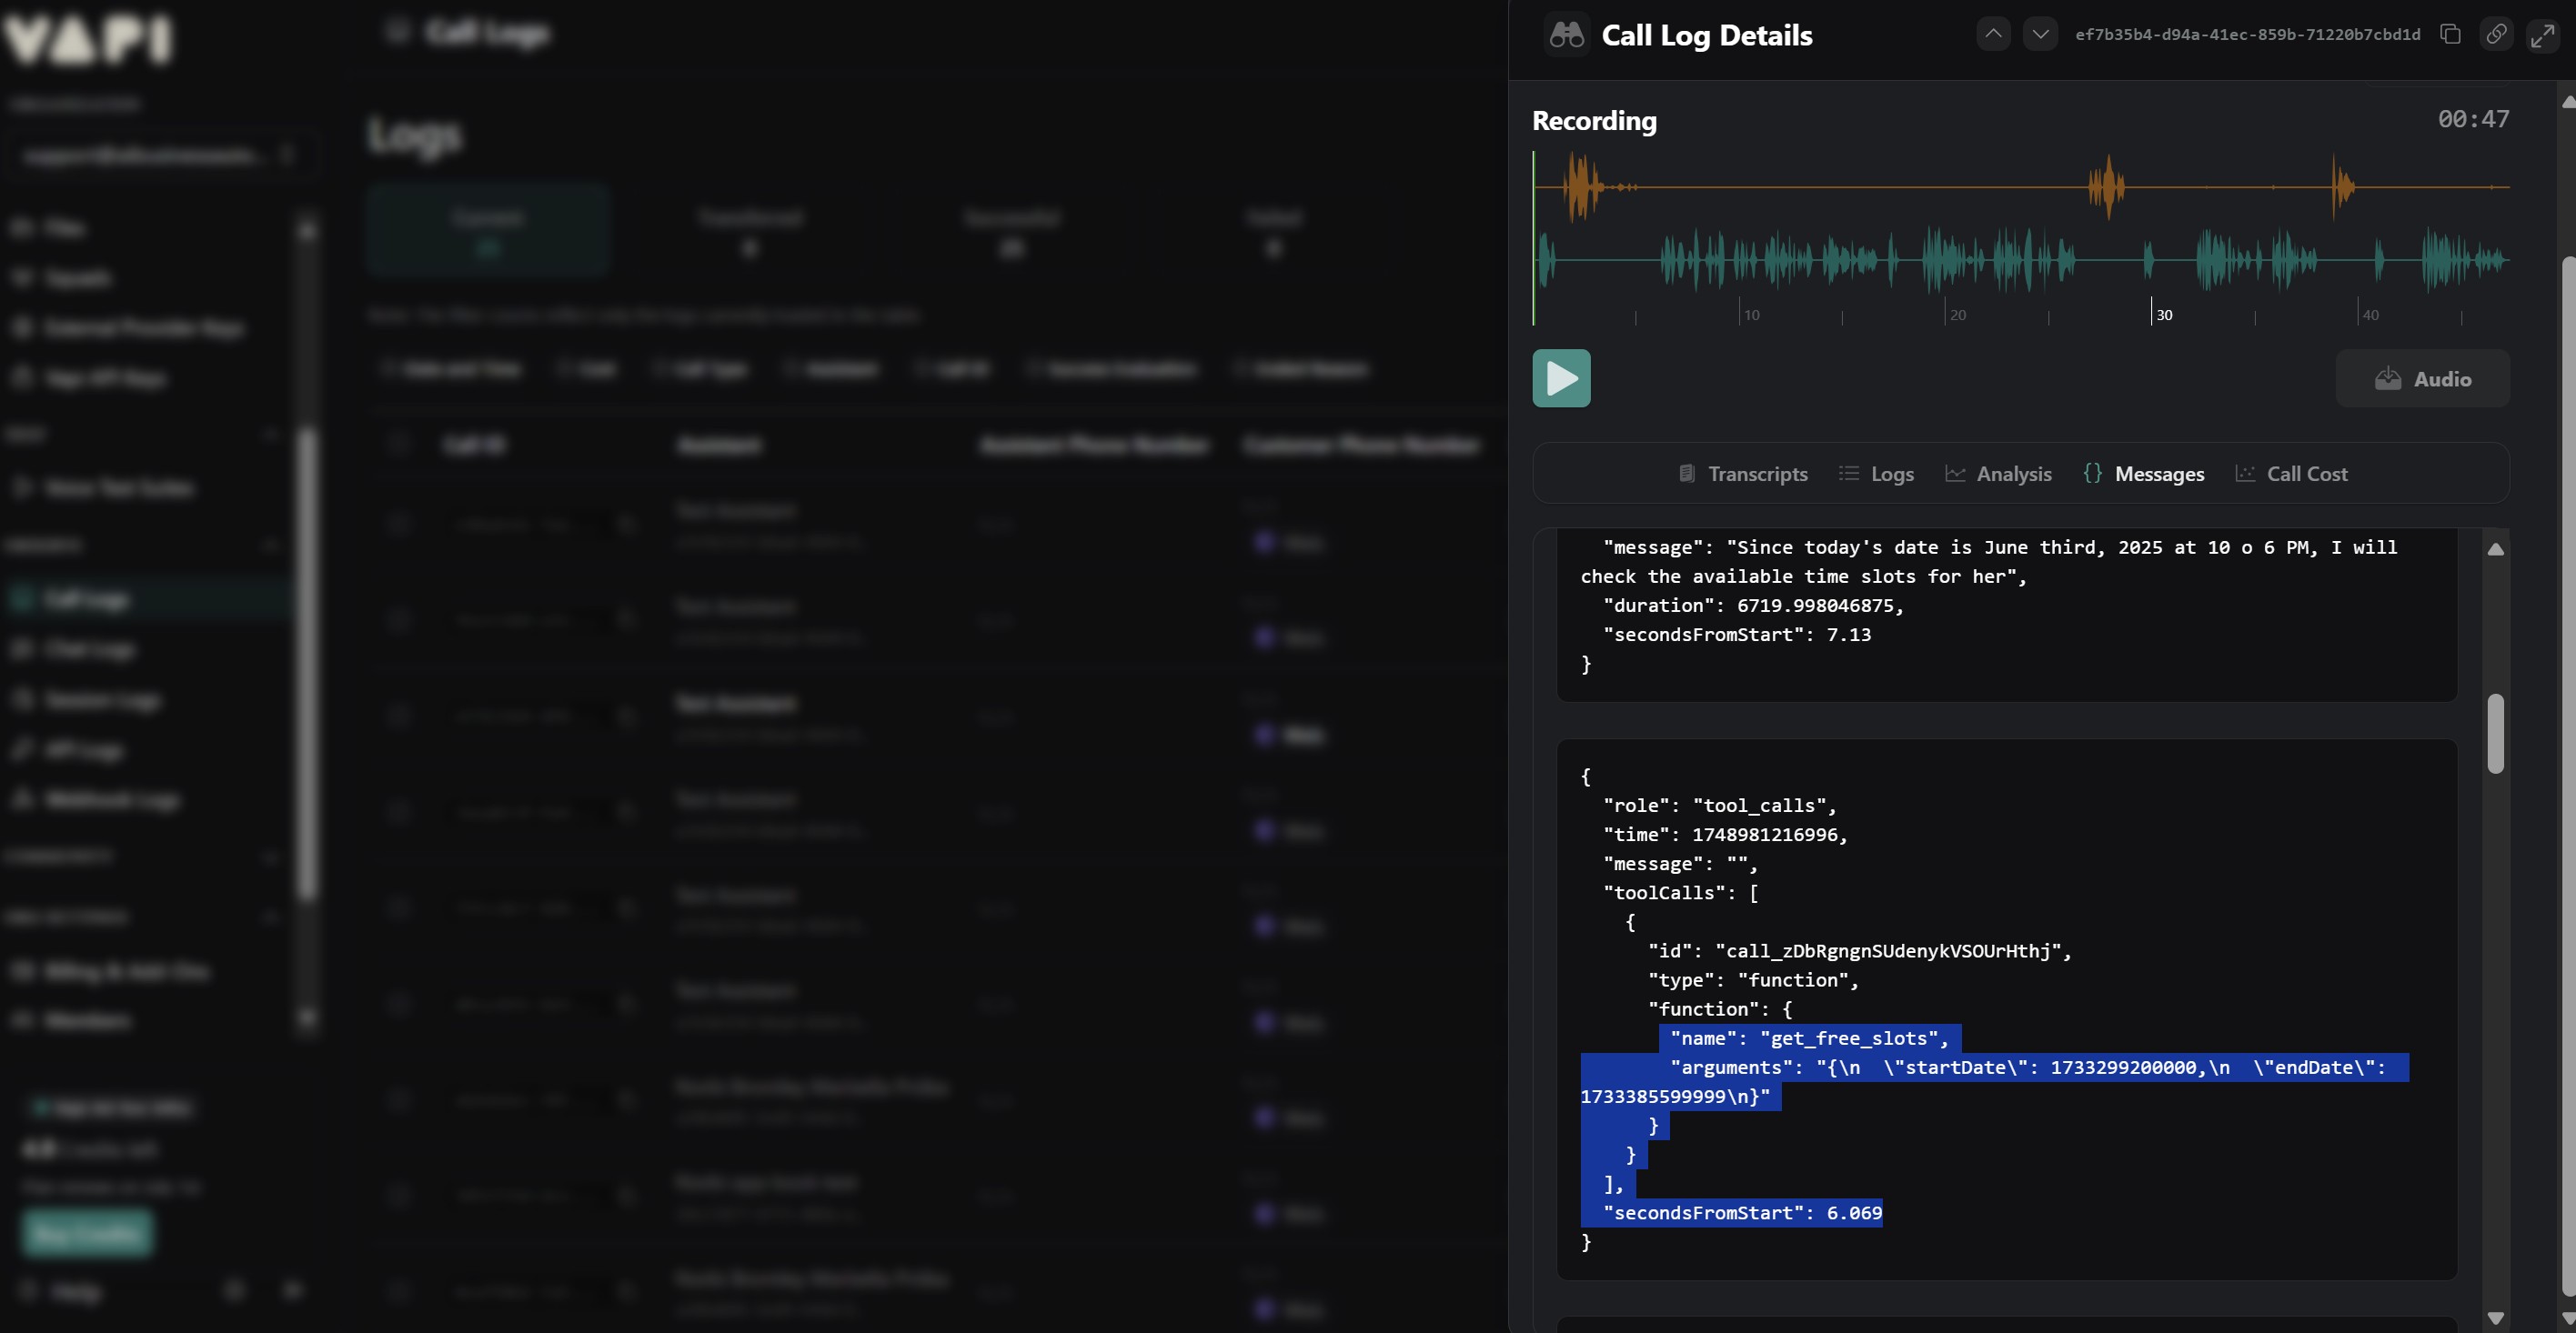Image resolution: width=2576 pixels, height=1333 pixels.
Task: Click the call ID text ef7b35b4-d94a
Action: [x=2247, y=35]
